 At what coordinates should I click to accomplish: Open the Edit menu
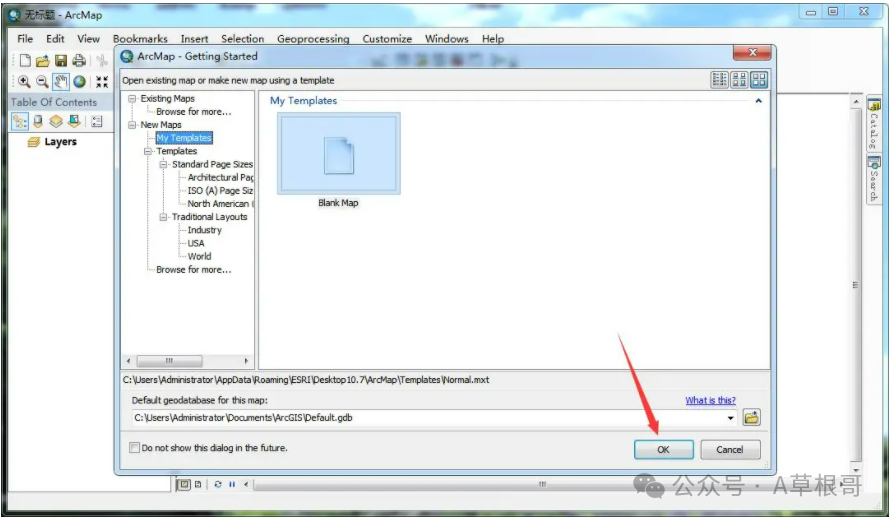click(55, 39)
